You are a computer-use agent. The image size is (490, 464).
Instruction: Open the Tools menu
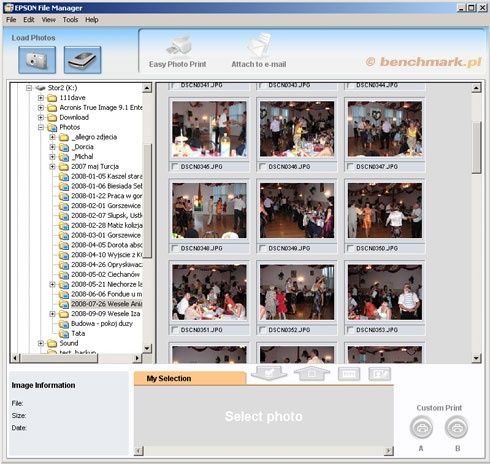[x=70, y=20]
